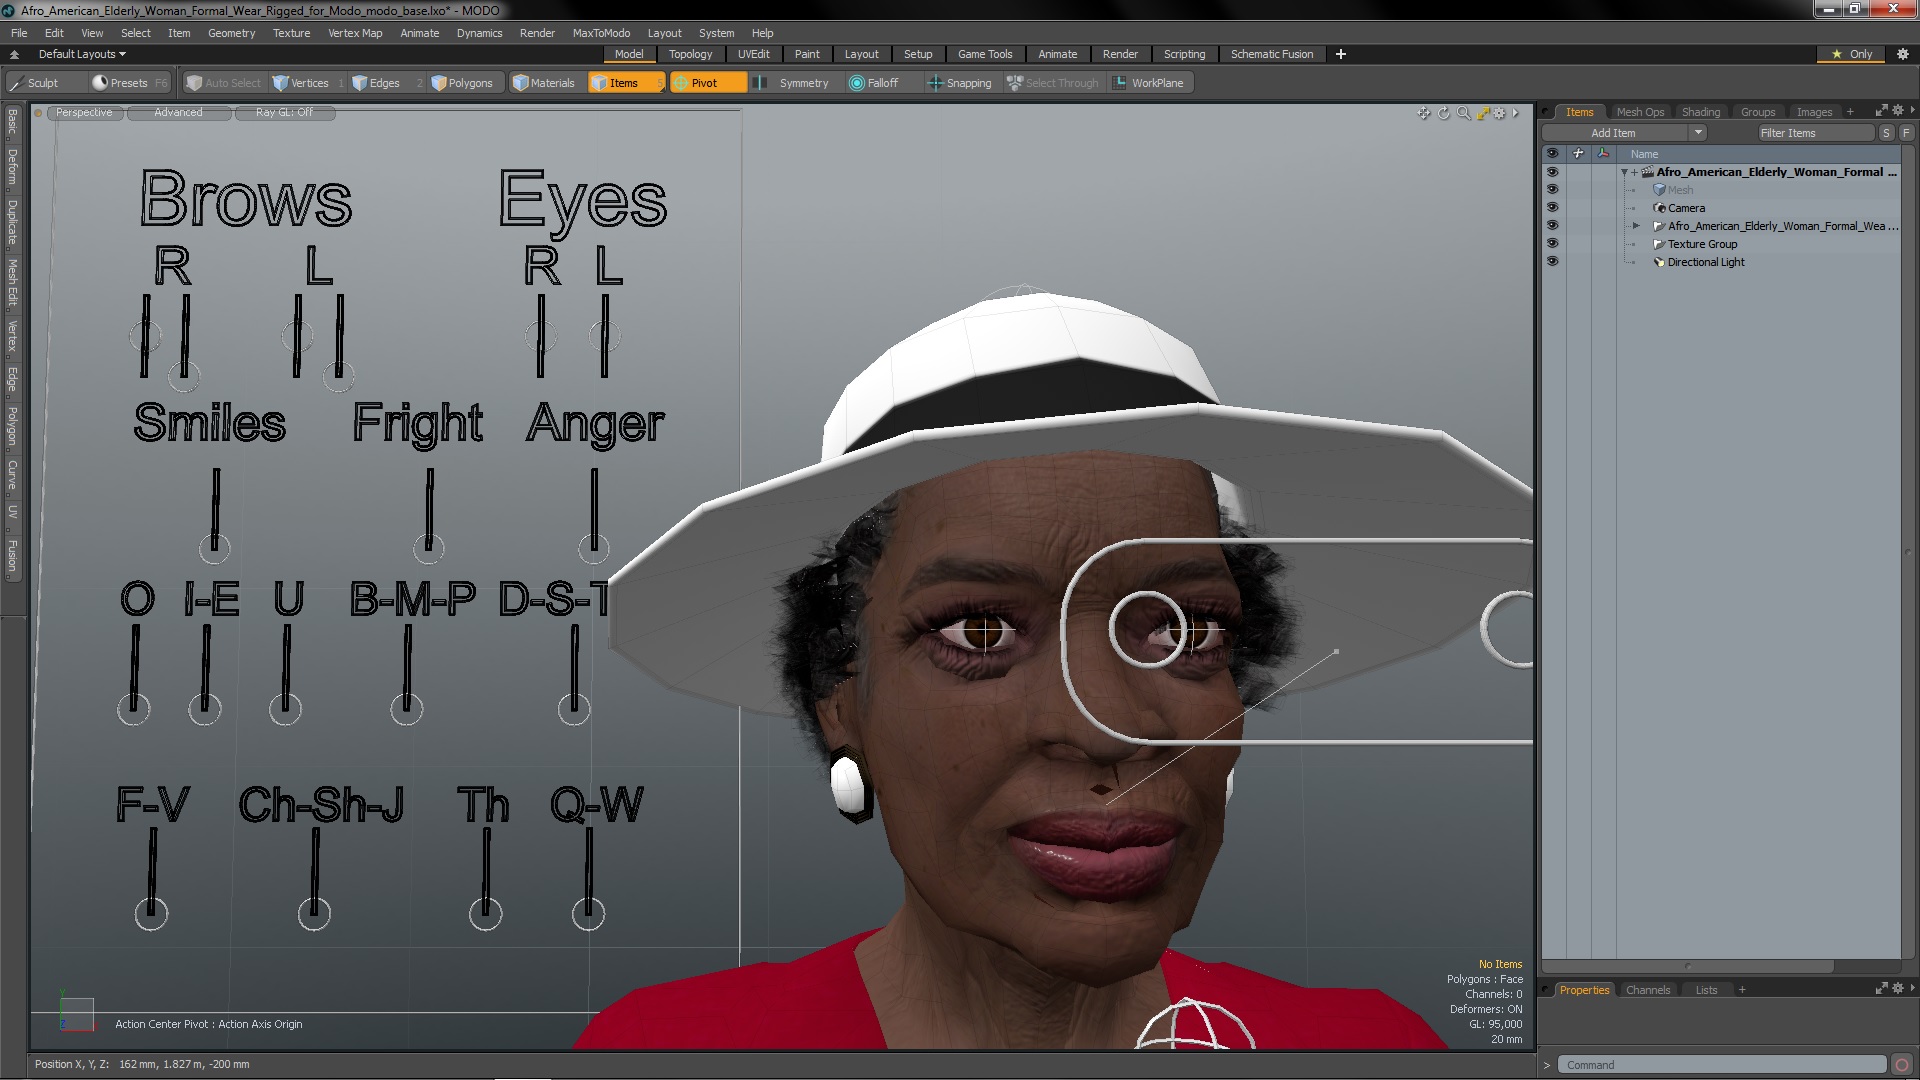Click the Fright slider handle
This screenshot has height=1080, width=1920.
point(429,547)
